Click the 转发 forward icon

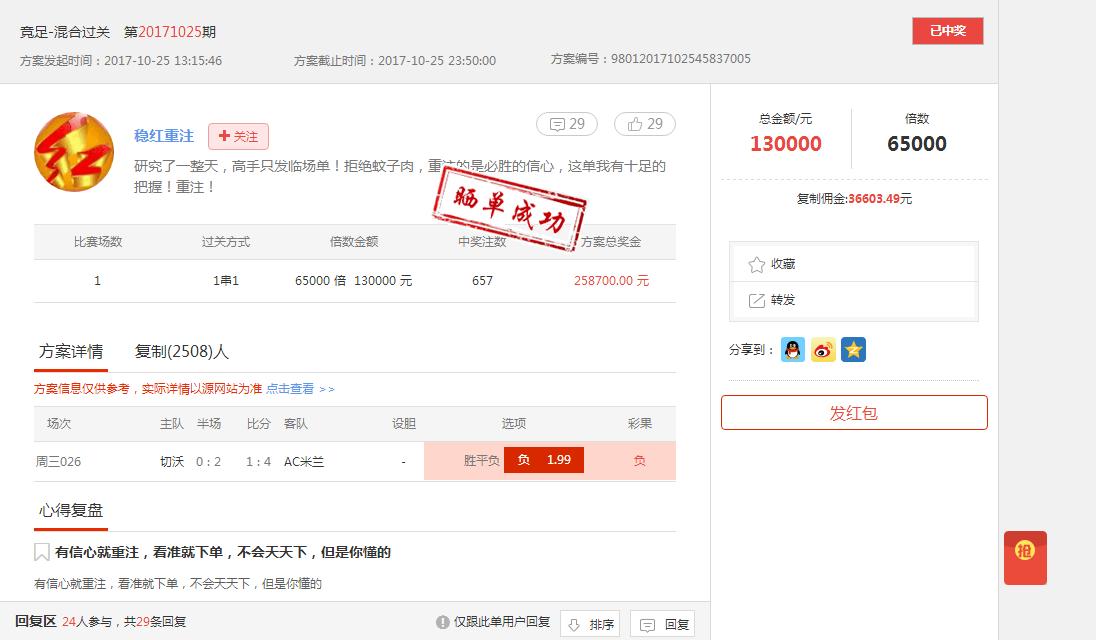pyautogui.click(x=757, y=302)
